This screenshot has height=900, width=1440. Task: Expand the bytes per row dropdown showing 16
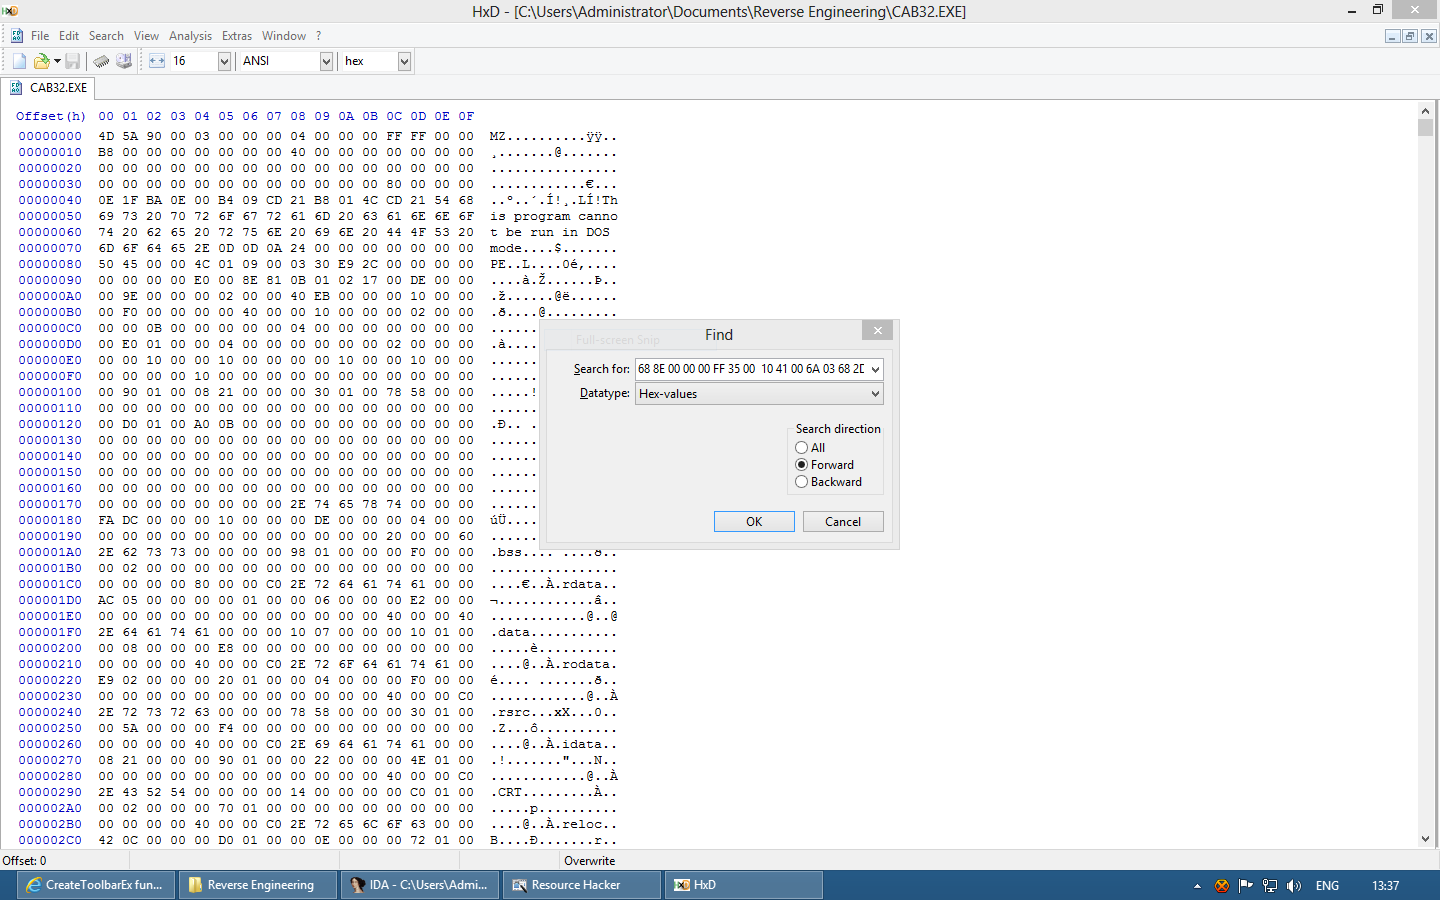[224, 61]
